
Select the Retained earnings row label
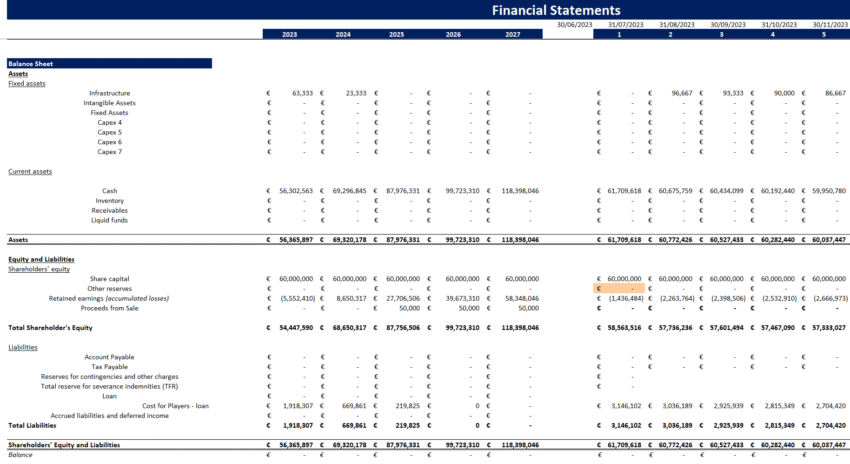point(108,298)
